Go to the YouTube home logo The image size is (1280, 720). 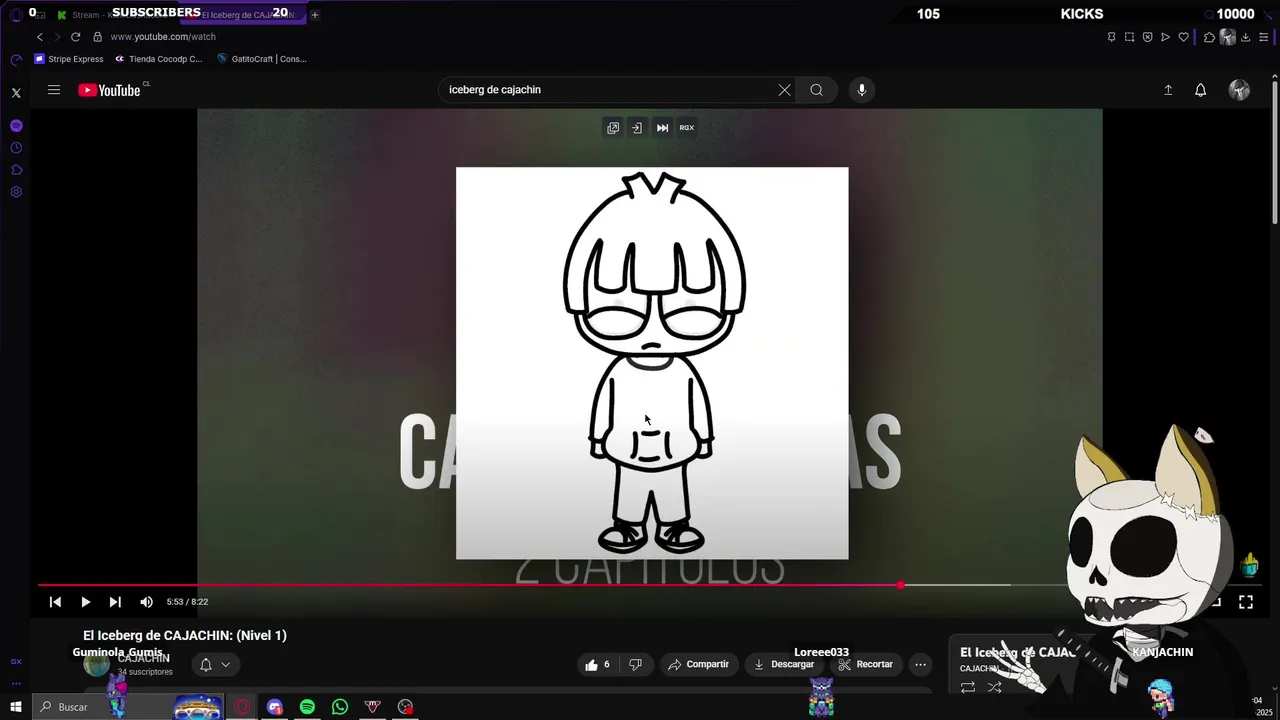(109, 90)
